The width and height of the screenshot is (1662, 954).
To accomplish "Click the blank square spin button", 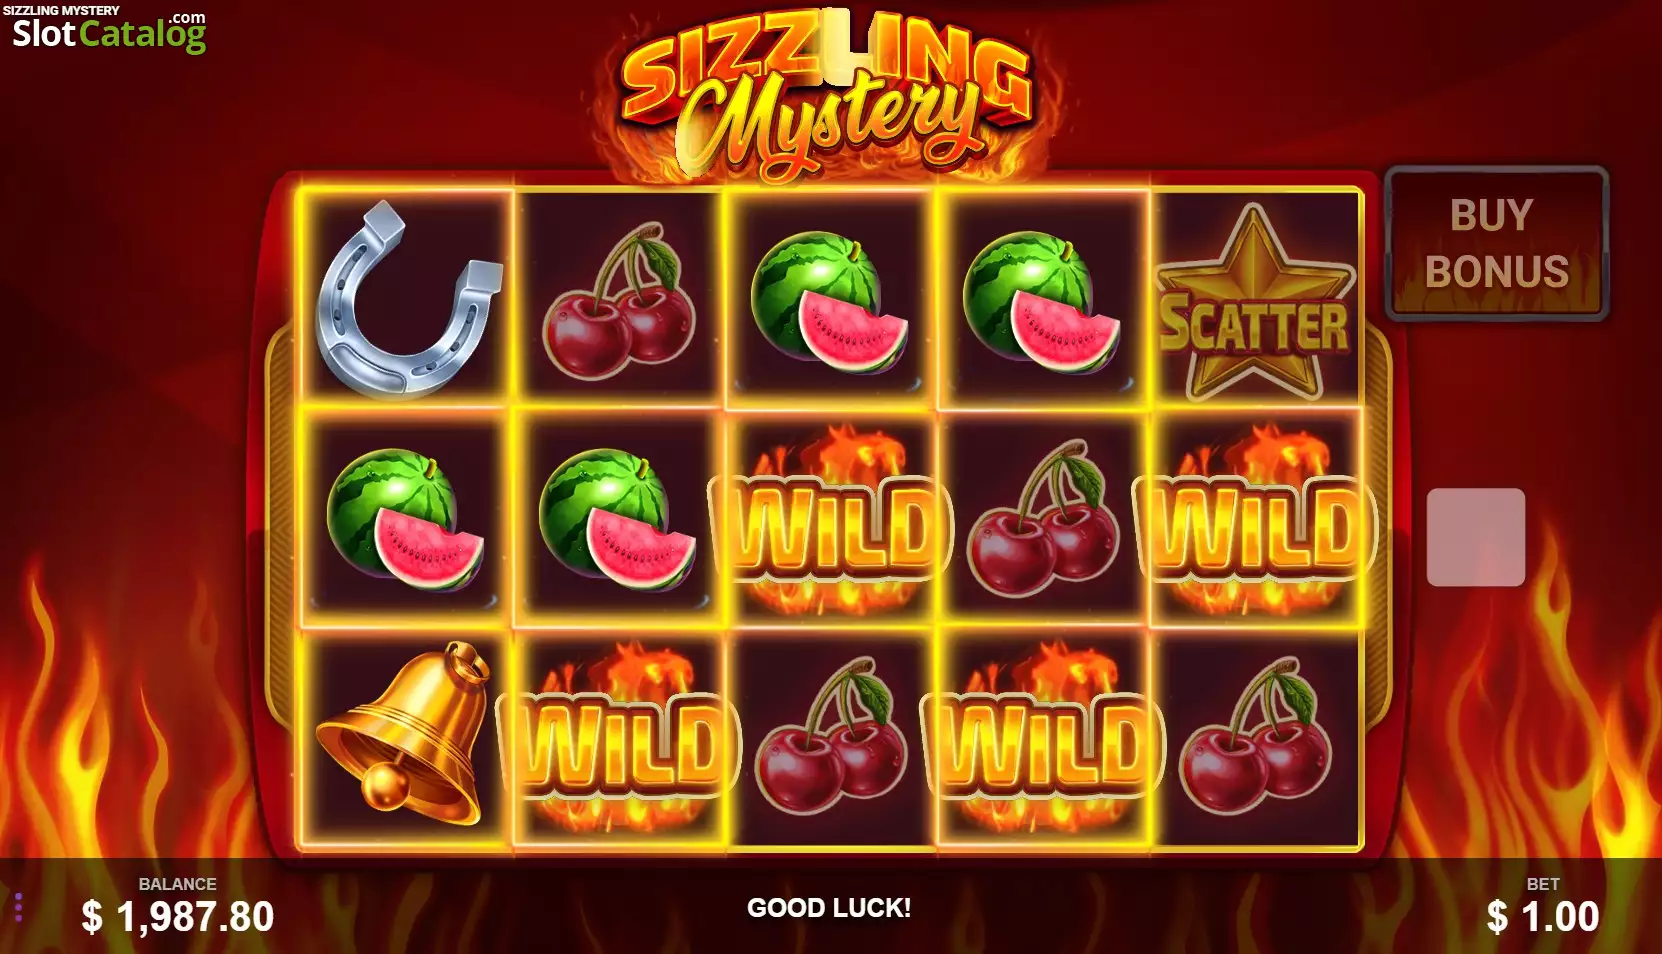I will click(x=1475, y=537).
